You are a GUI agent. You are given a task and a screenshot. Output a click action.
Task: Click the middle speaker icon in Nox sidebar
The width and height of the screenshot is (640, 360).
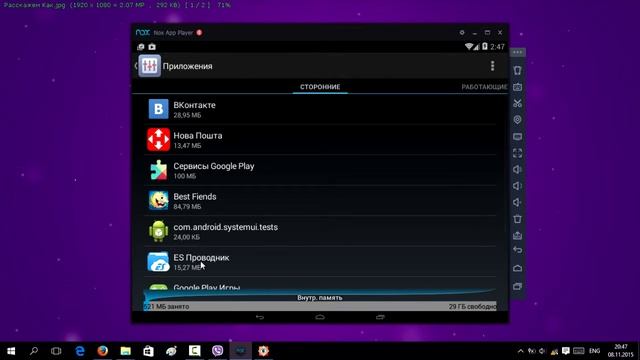(518, 186)
